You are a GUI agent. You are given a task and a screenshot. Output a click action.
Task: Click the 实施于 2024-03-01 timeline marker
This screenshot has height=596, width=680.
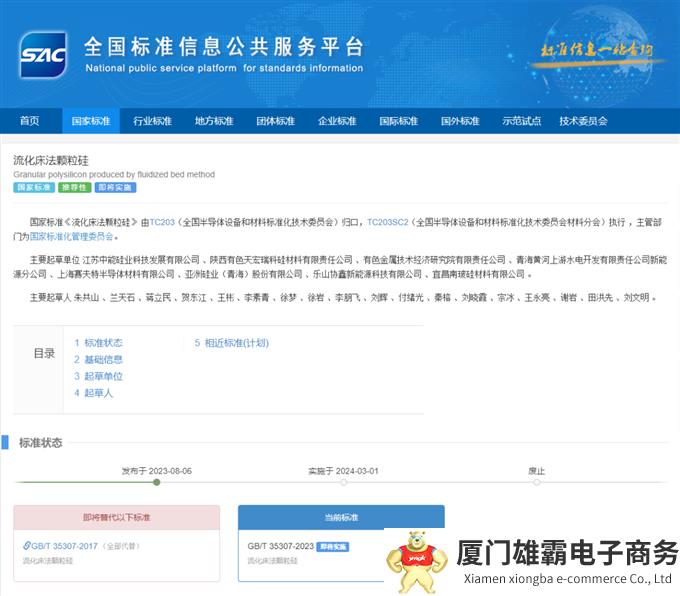343,482
